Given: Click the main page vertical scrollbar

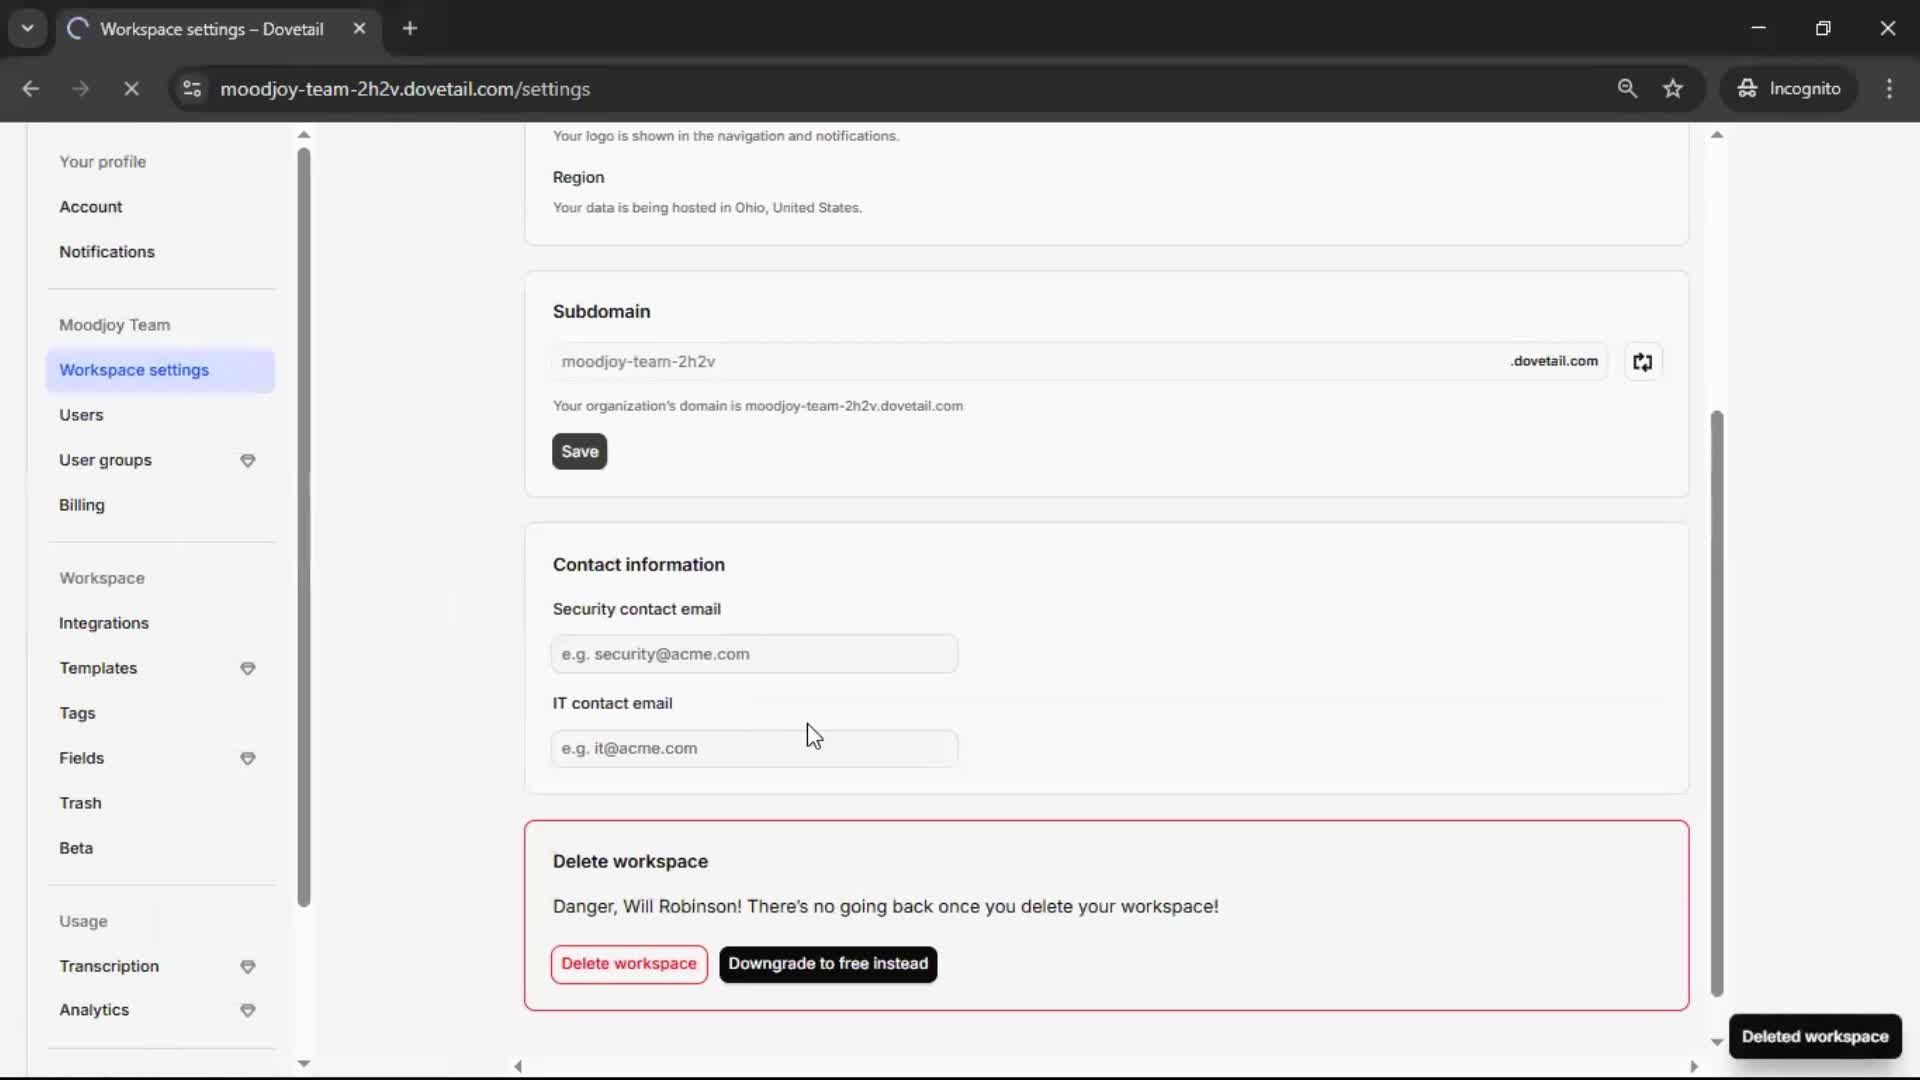Looking at the screenshot, I should click(x=1717, y=700).
